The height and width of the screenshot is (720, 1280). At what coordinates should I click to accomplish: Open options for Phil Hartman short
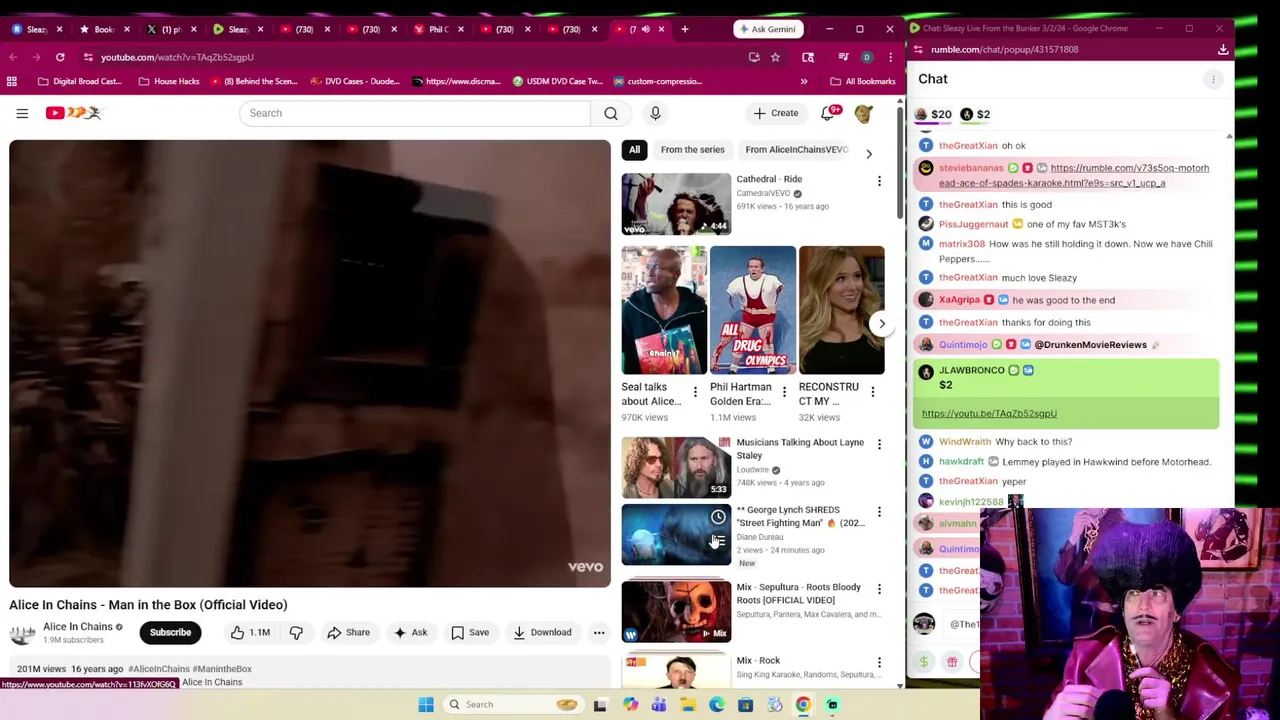pyautogui.click(x=784, y=392)
